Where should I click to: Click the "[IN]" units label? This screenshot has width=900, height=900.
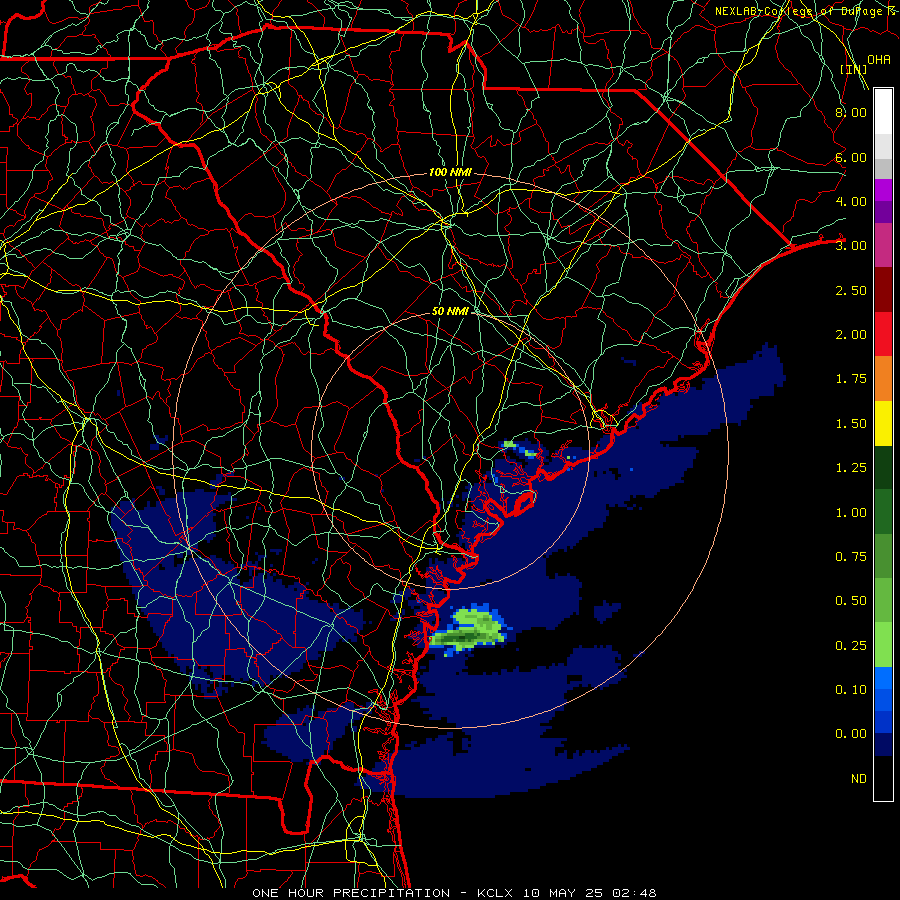pos(854,69)
